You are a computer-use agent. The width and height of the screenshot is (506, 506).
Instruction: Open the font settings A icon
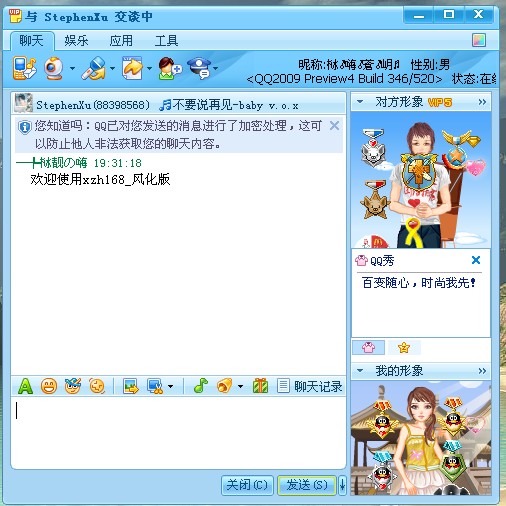25,386
